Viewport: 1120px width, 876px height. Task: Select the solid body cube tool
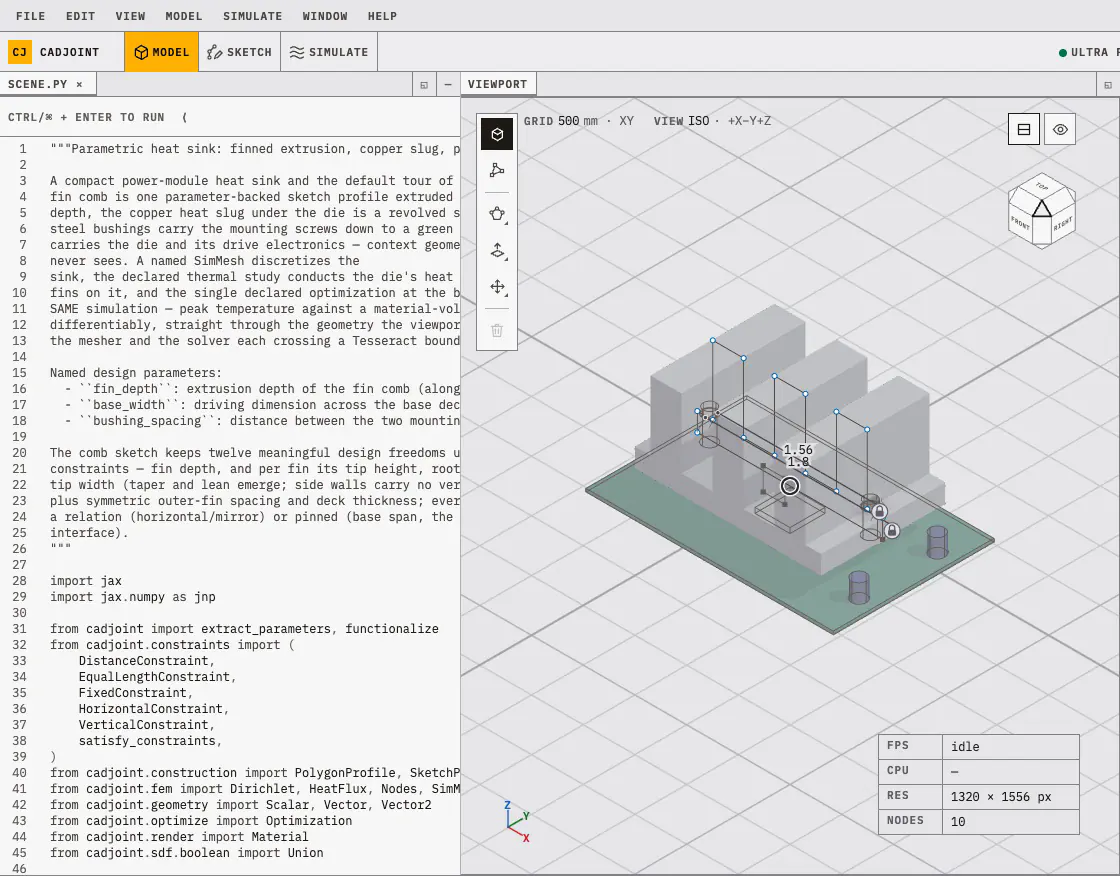(x=497, y=134)
